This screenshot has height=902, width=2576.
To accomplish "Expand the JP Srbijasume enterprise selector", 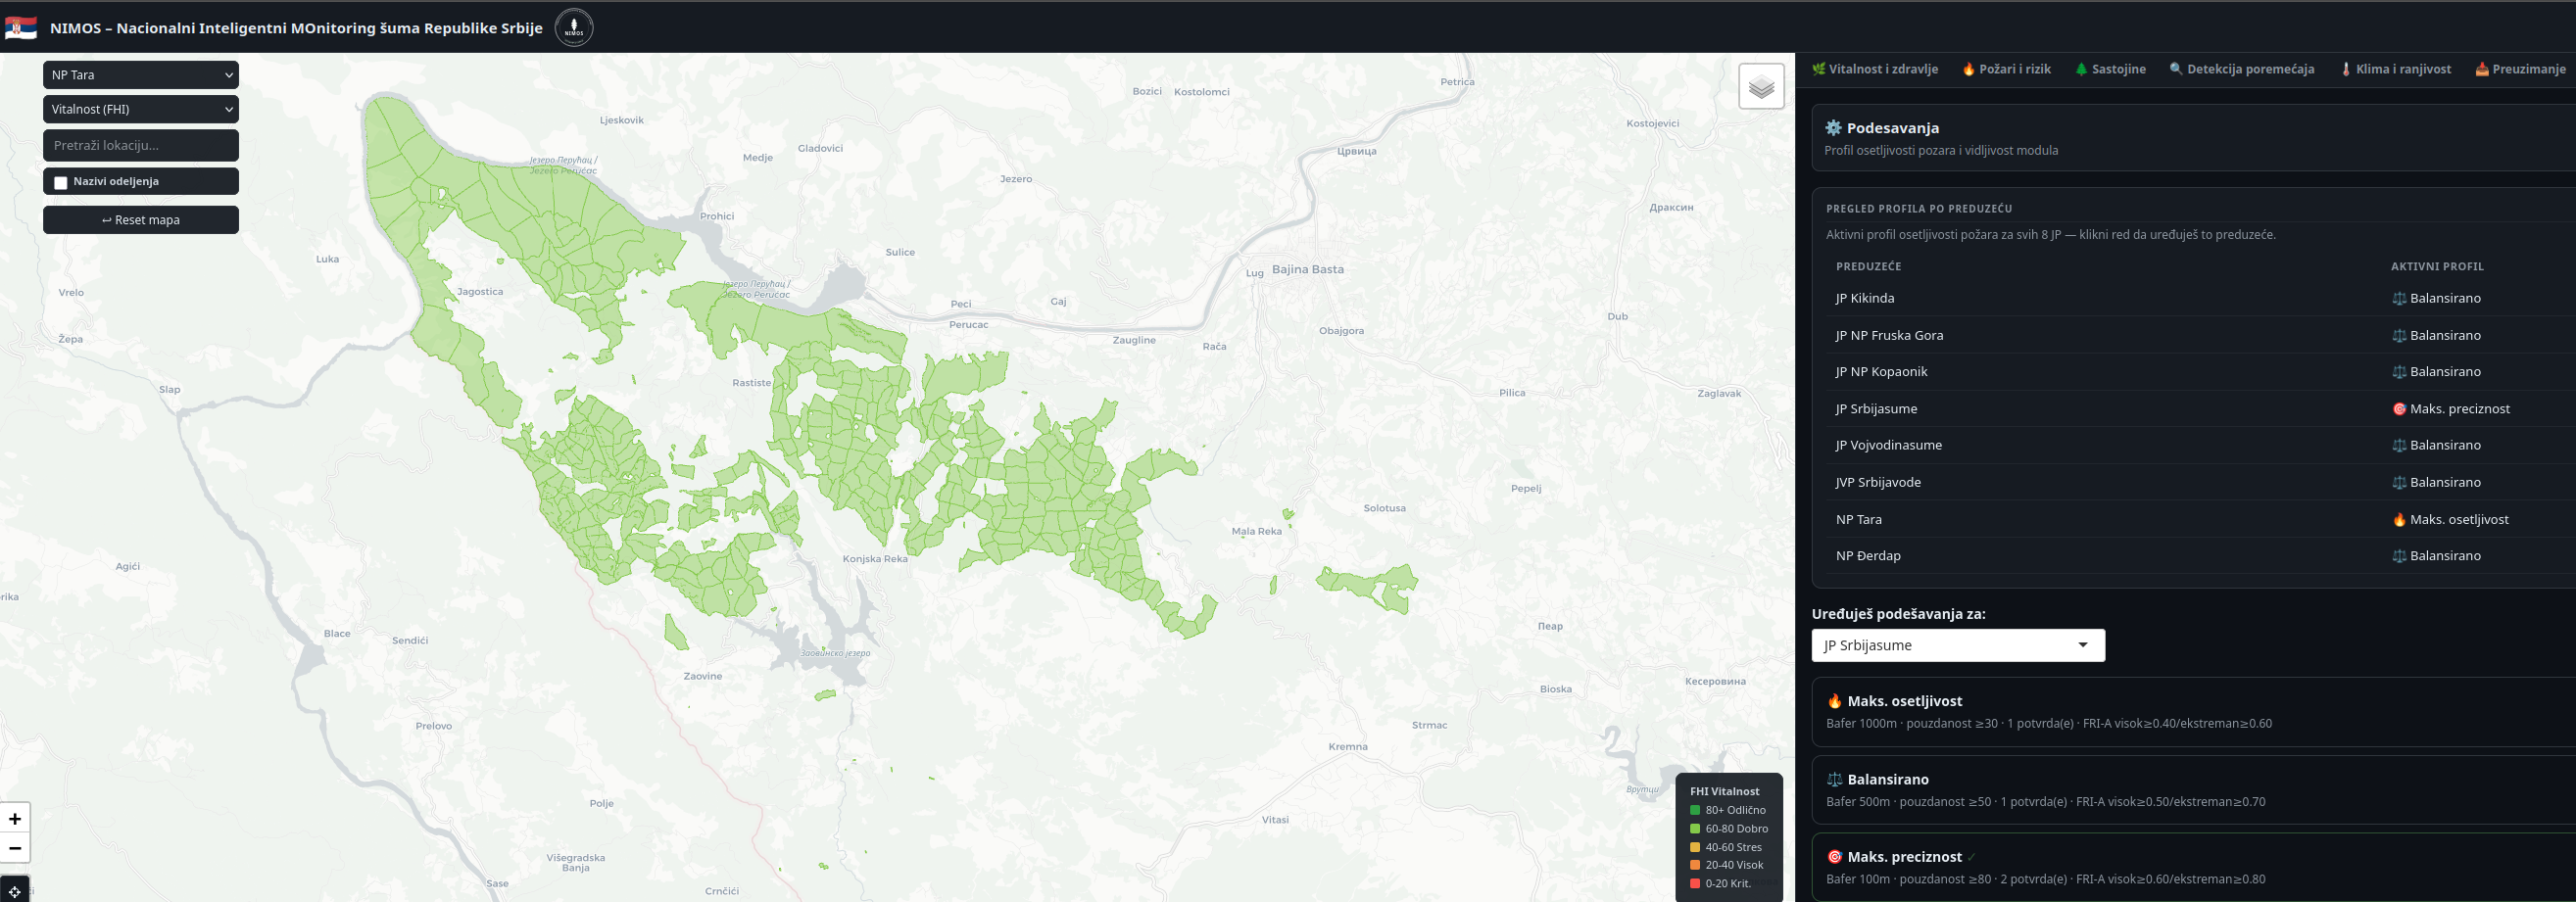I will tap(1958, 645).
